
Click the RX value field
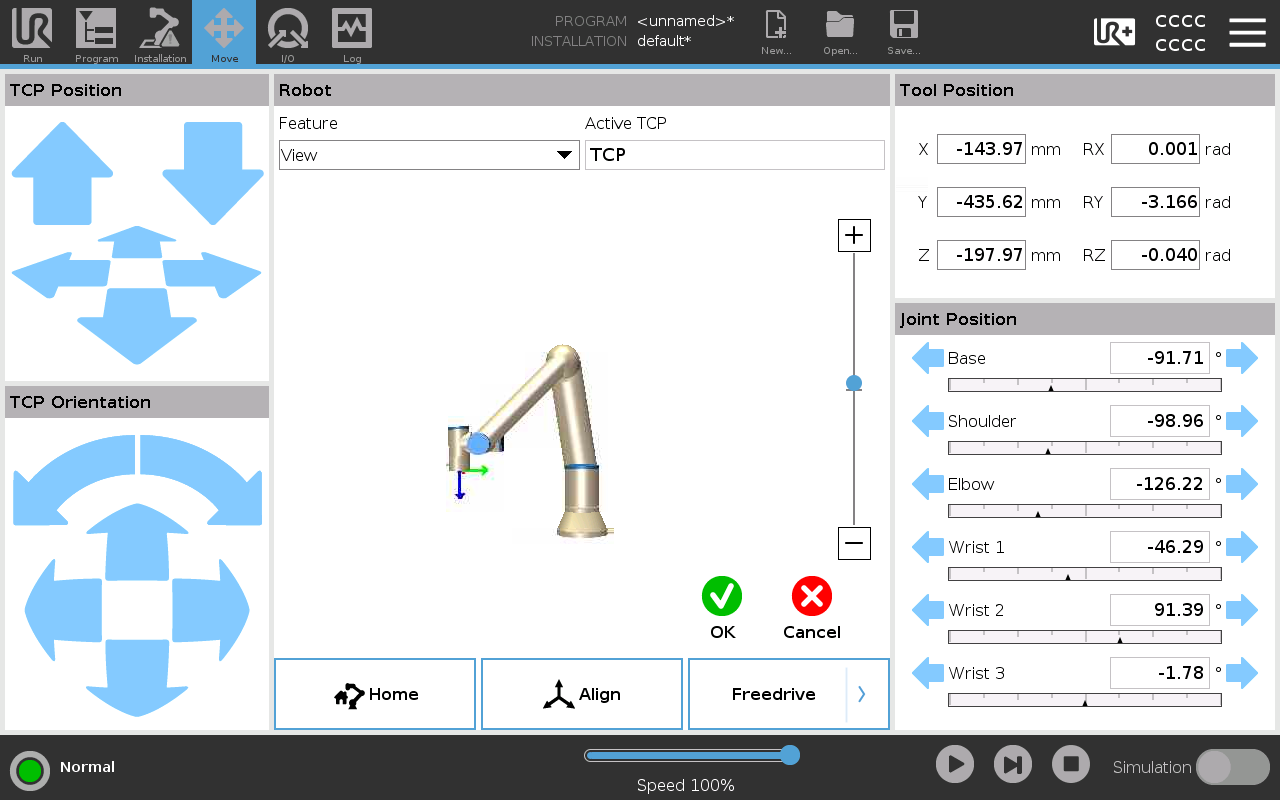click(x=1155, y=149)
